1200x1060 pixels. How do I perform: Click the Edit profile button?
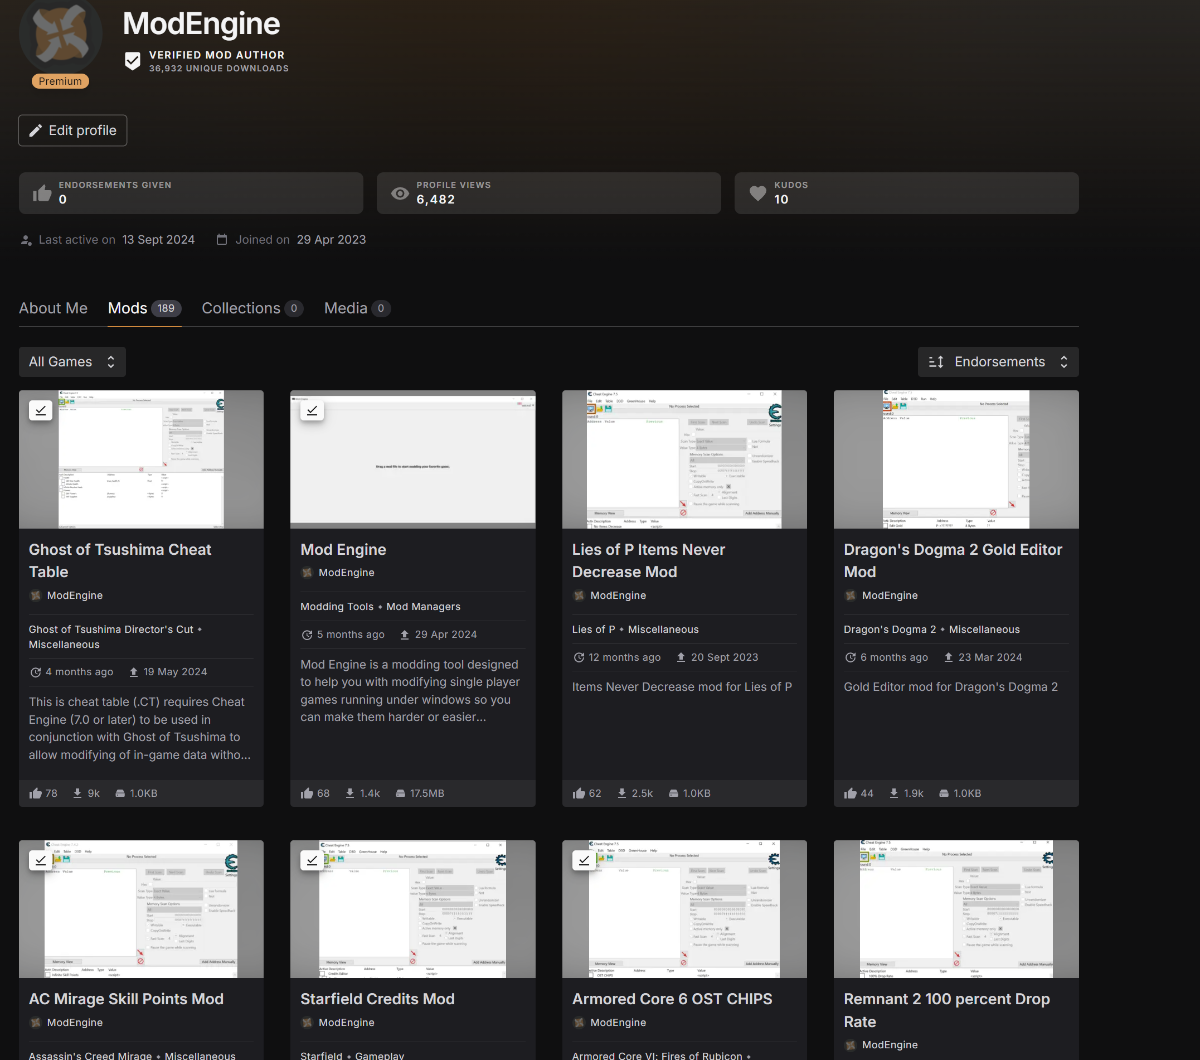point(73,130)
